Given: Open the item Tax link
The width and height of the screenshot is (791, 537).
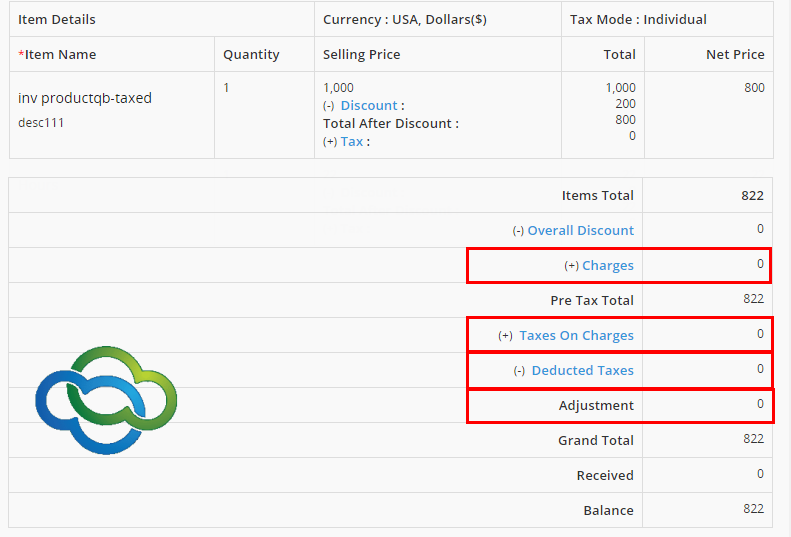Looking at the screenshot, I should coord(352,142).
